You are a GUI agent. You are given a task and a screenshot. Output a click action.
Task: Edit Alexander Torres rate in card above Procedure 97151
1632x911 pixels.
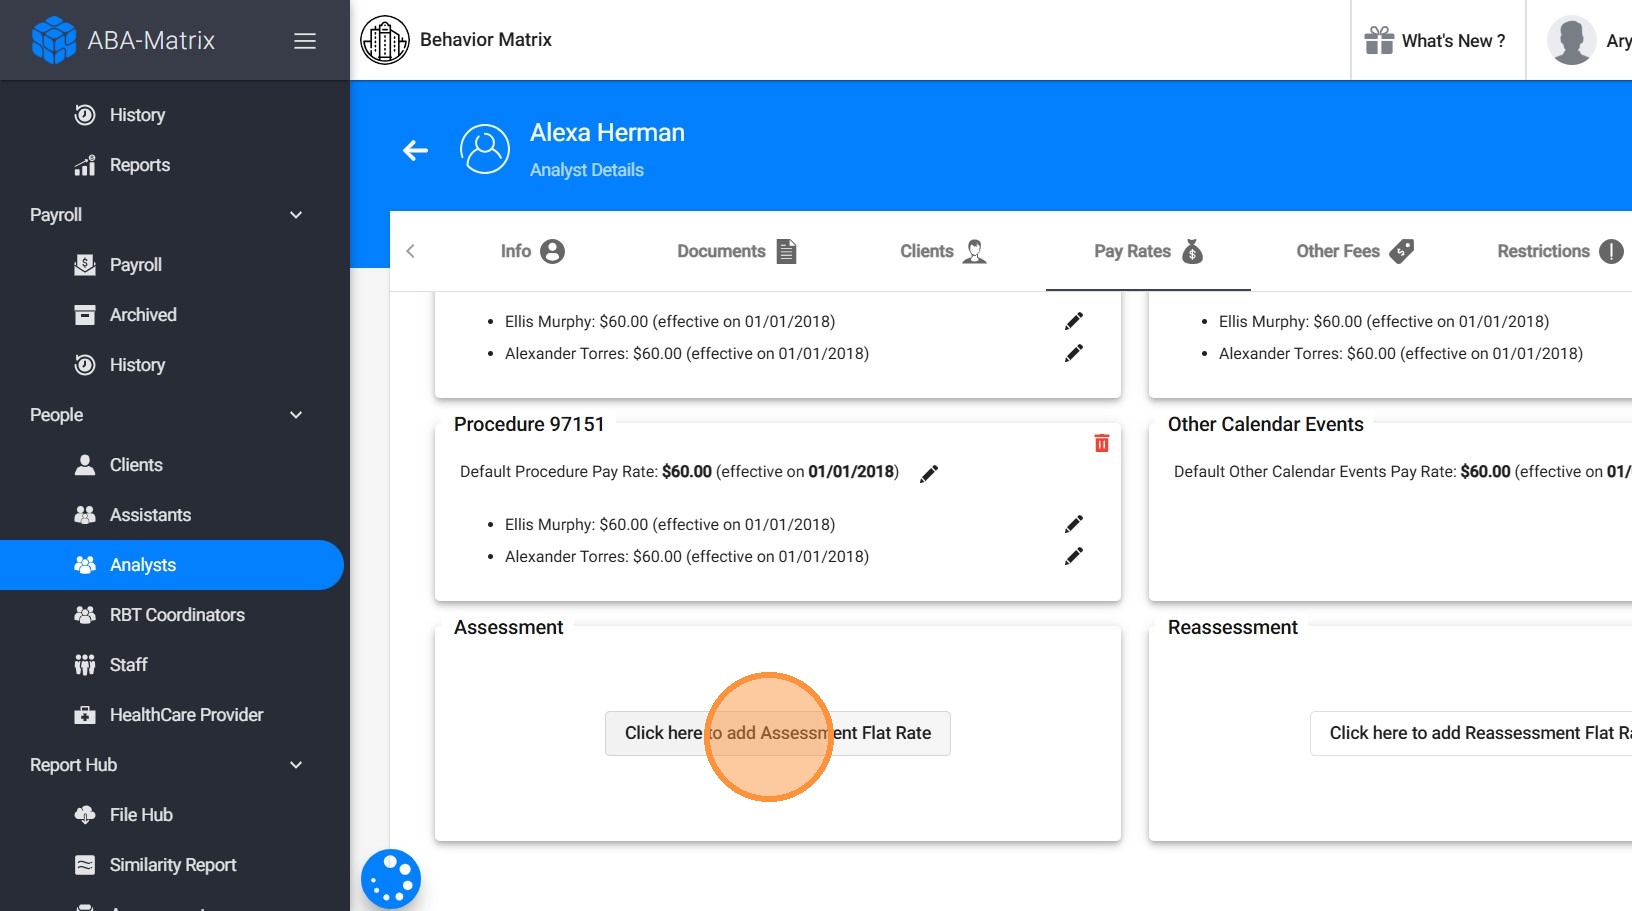pyautogui.click(x=1074, y=353)
